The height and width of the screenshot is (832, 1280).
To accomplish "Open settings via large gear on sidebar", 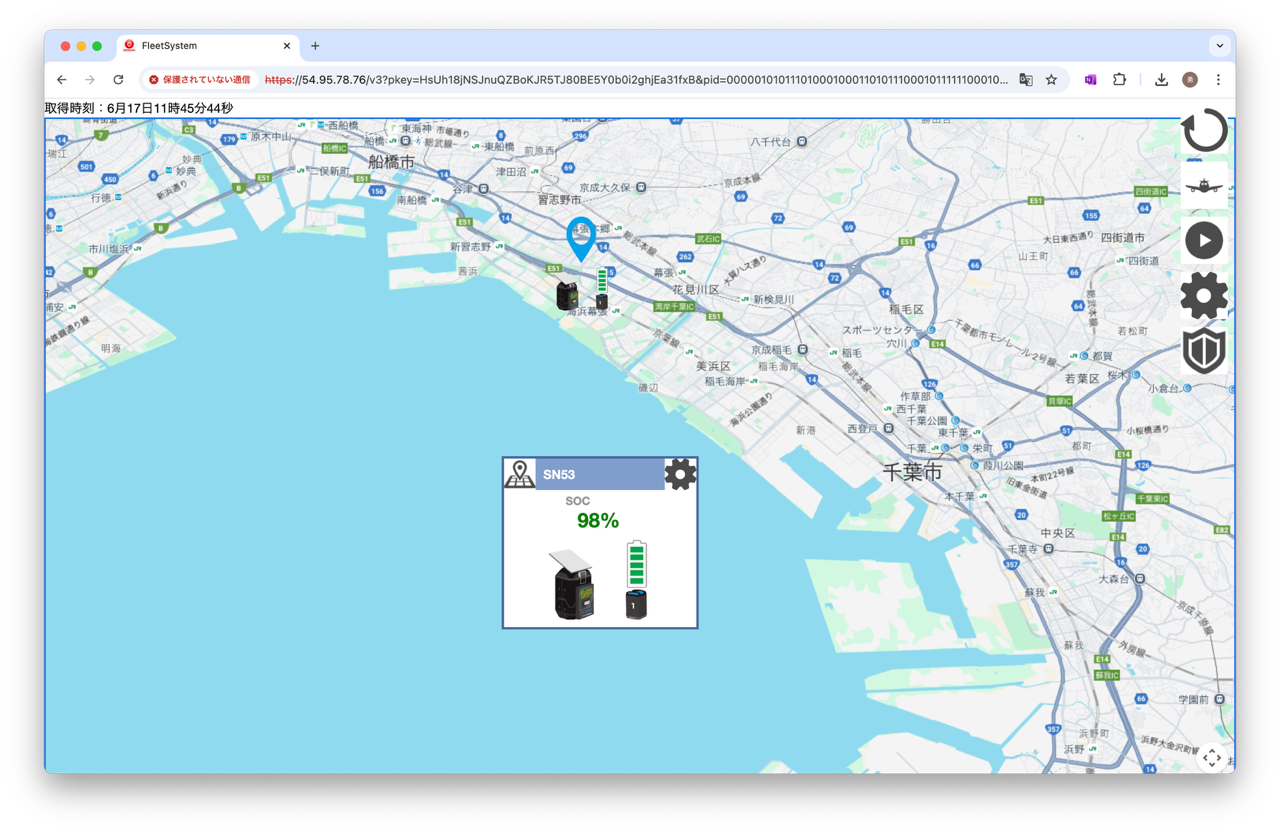I will click(x=1204, y=296).
